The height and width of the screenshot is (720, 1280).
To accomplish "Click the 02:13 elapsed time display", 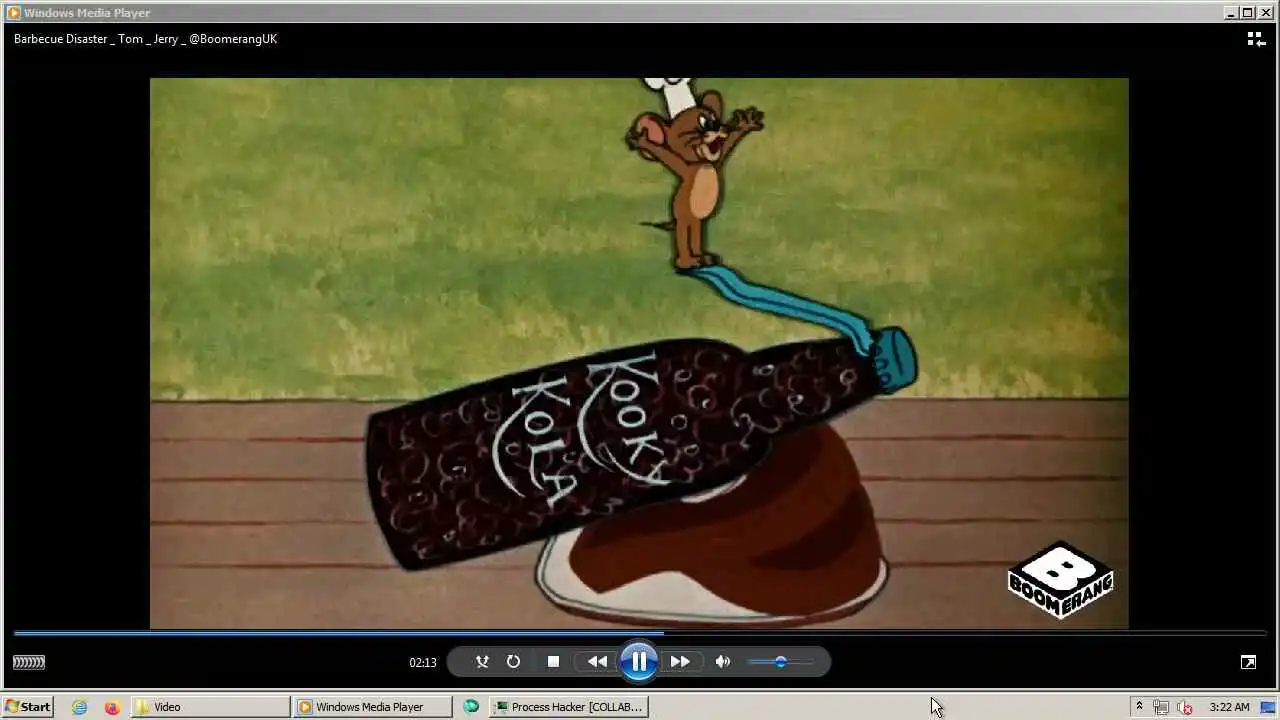I will (423, 662).
